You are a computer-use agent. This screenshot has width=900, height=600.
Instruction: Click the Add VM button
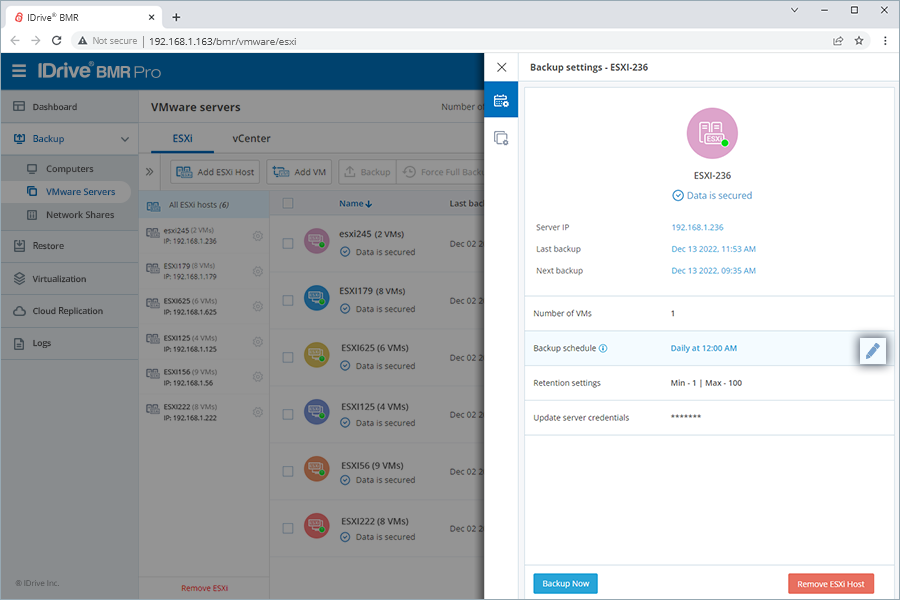click(x=299, y=172)
